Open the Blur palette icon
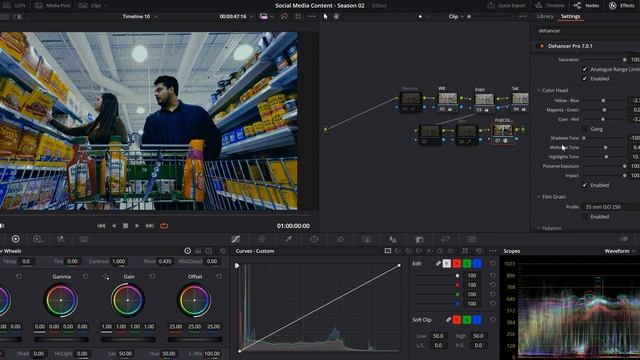This screenshot has width=640, height=360. click(393, 239)
